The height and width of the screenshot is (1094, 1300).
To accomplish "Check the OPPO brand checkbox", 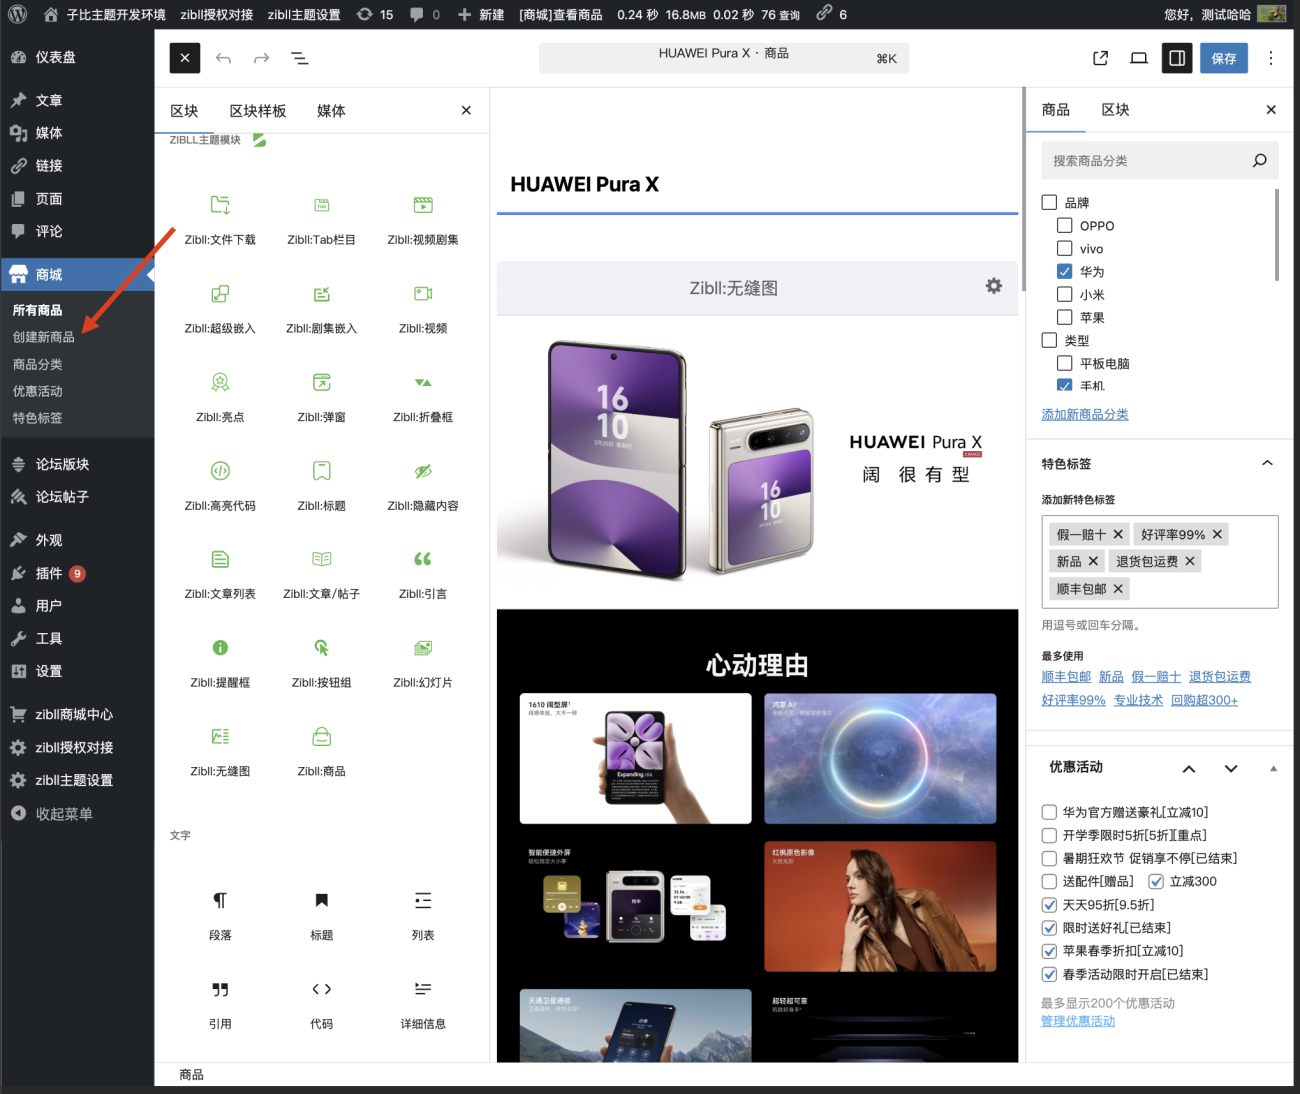I will (1065, 226).
